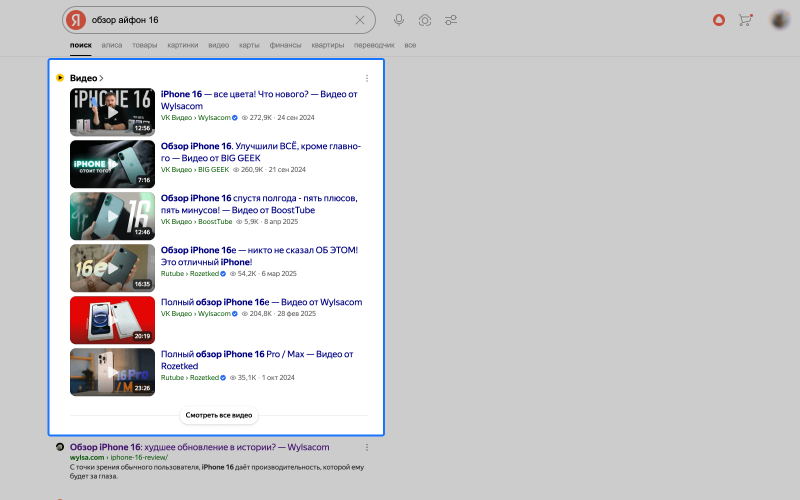Open three-dot menu of video block
This screenshot has height=500, width=800.
click(367, 78)
